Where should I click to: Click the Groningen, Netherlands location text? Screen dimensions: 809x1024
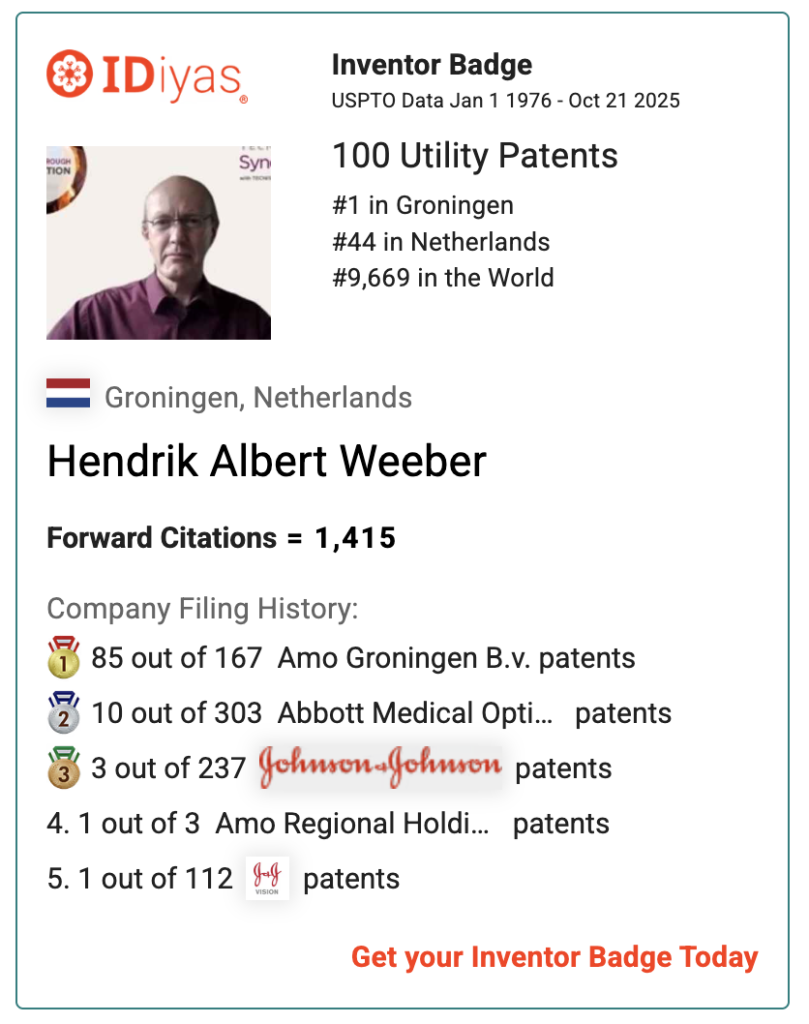(258, 397)
